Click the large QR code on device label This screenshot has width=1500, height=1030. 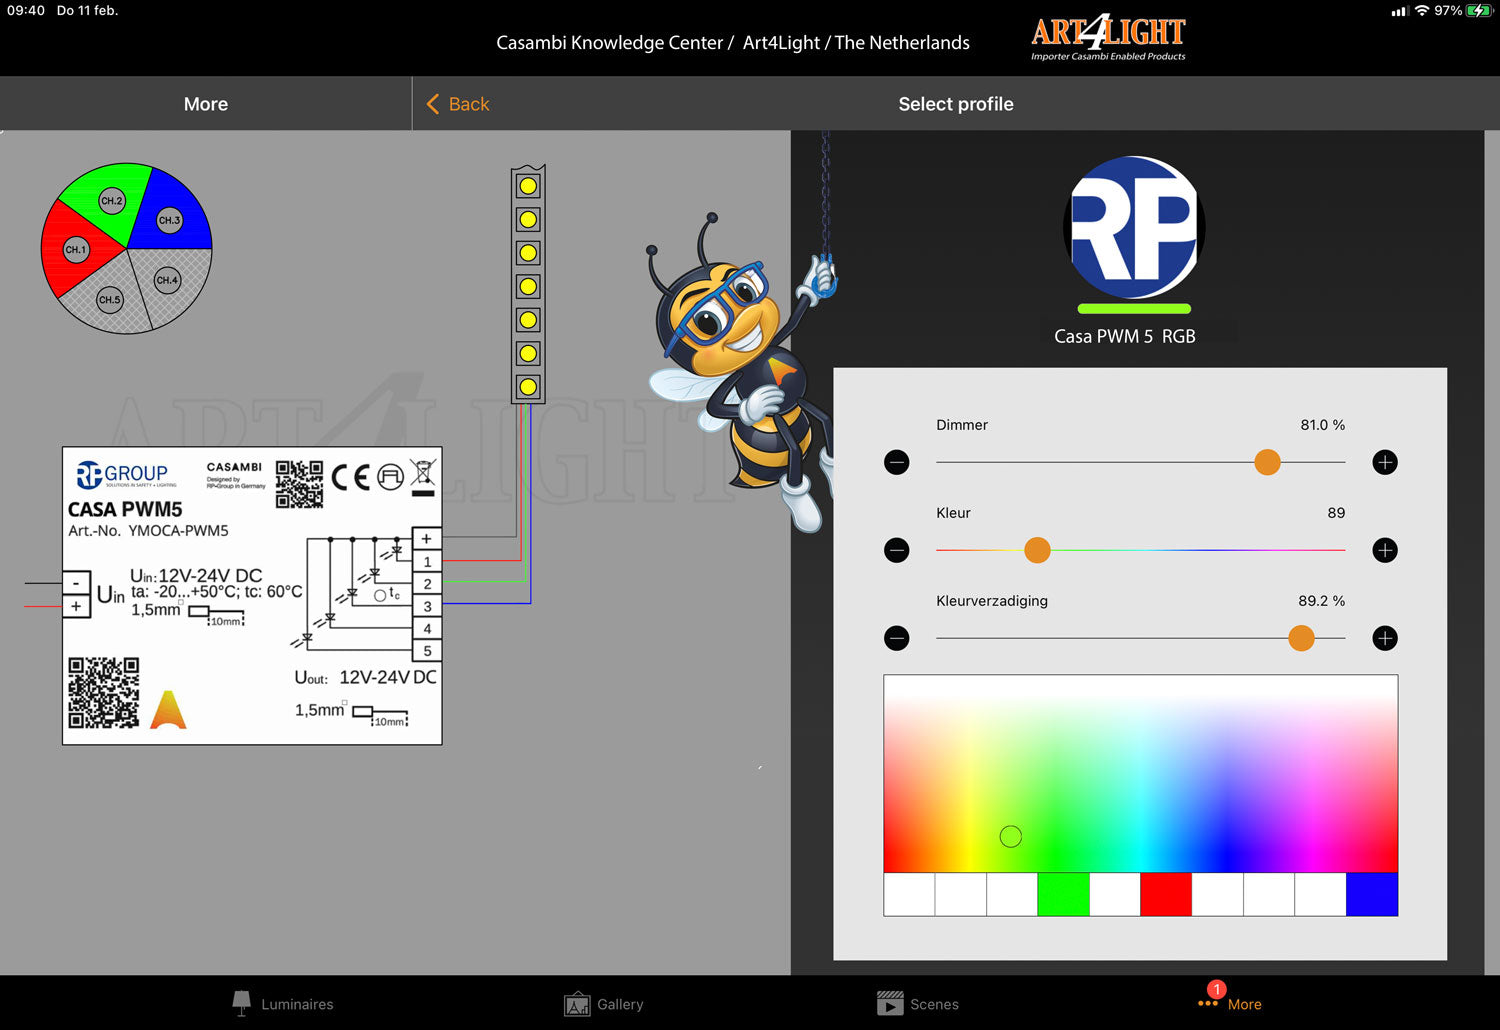tap(104, 693)
